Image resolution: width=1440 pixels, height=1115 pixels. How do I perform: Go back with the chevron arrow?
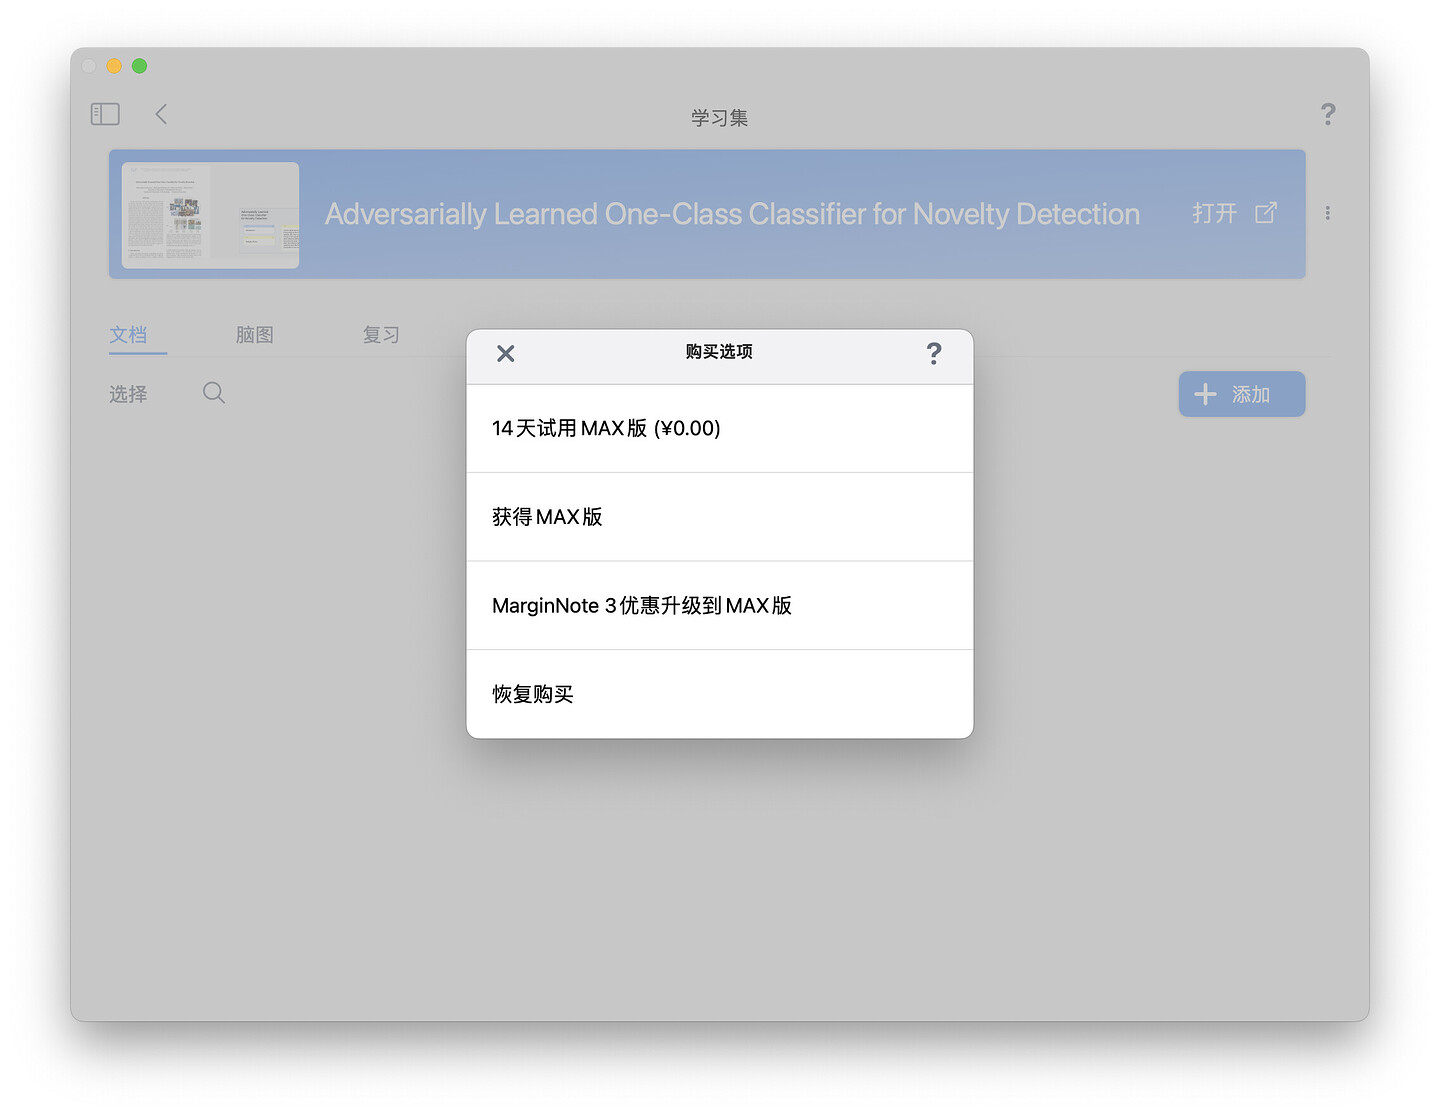pos(161,114)
